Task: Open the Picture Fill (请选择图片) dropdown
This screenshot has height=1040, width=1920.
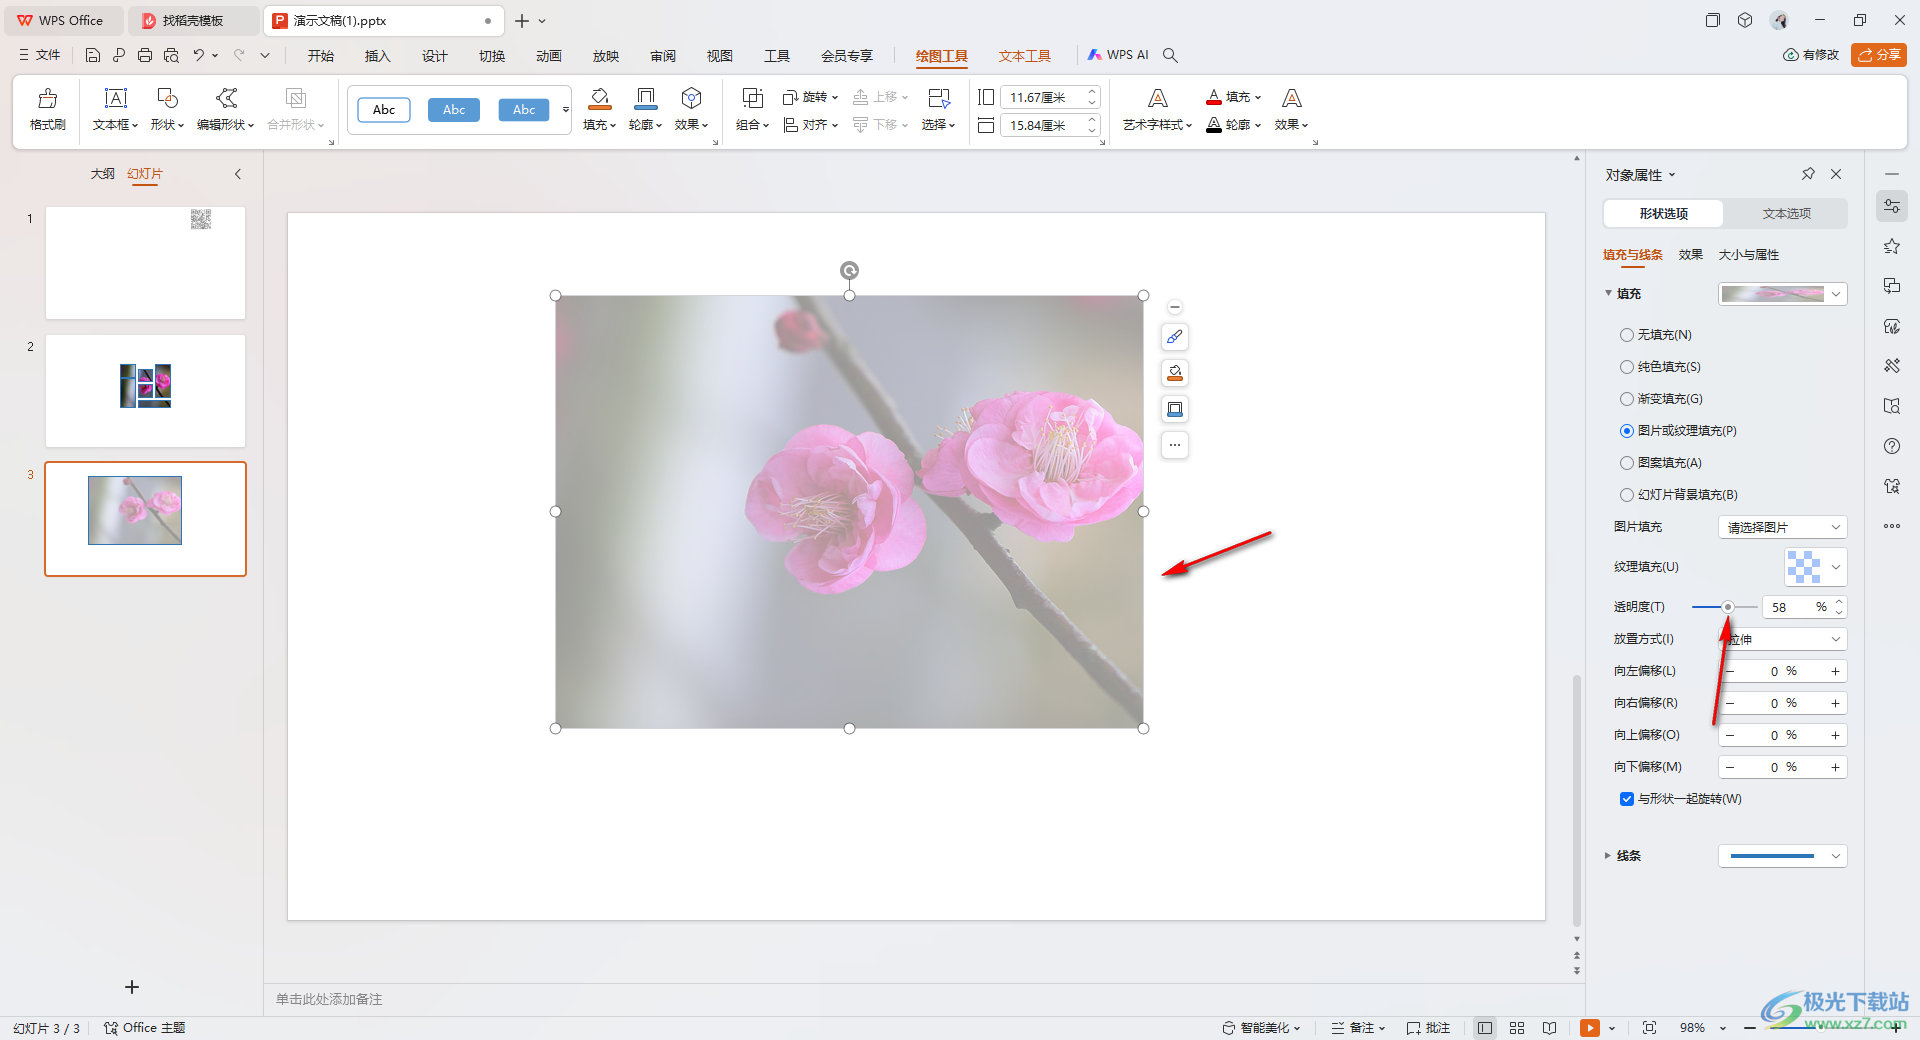Action: [1782, 527]
